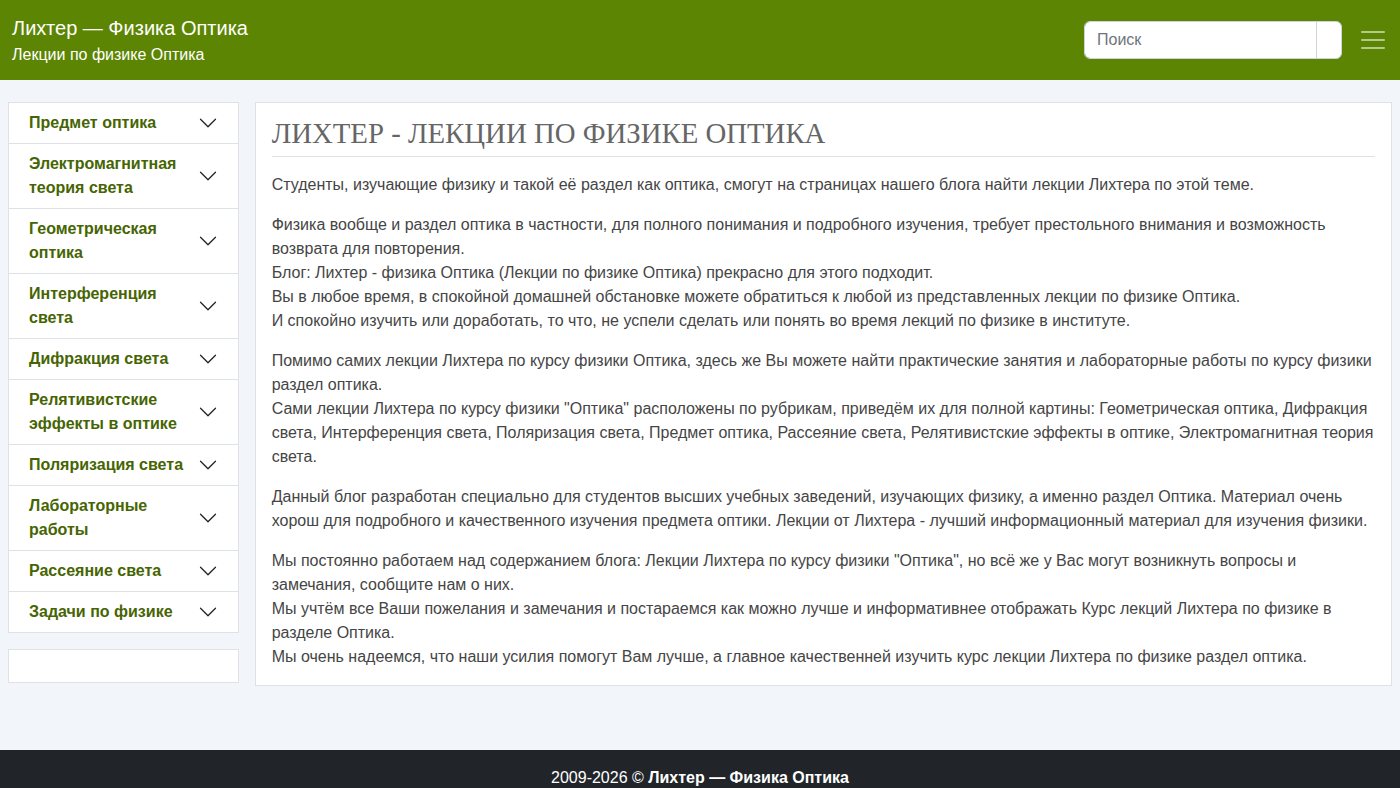The image size is (1400, 788).
Task: Open the Рассеяние света sidebar section
Action: 123,571
